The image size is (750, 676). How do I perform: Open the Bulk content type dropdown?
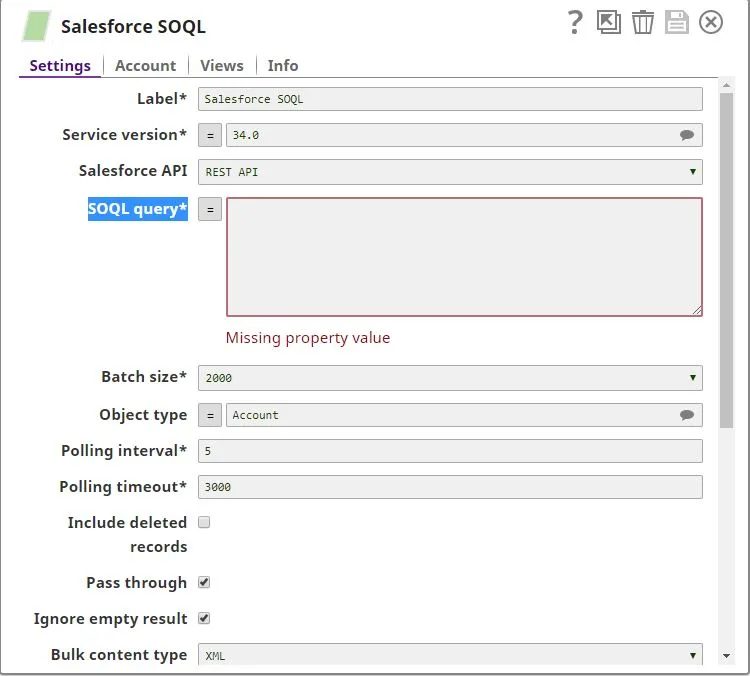coord(450,656)
